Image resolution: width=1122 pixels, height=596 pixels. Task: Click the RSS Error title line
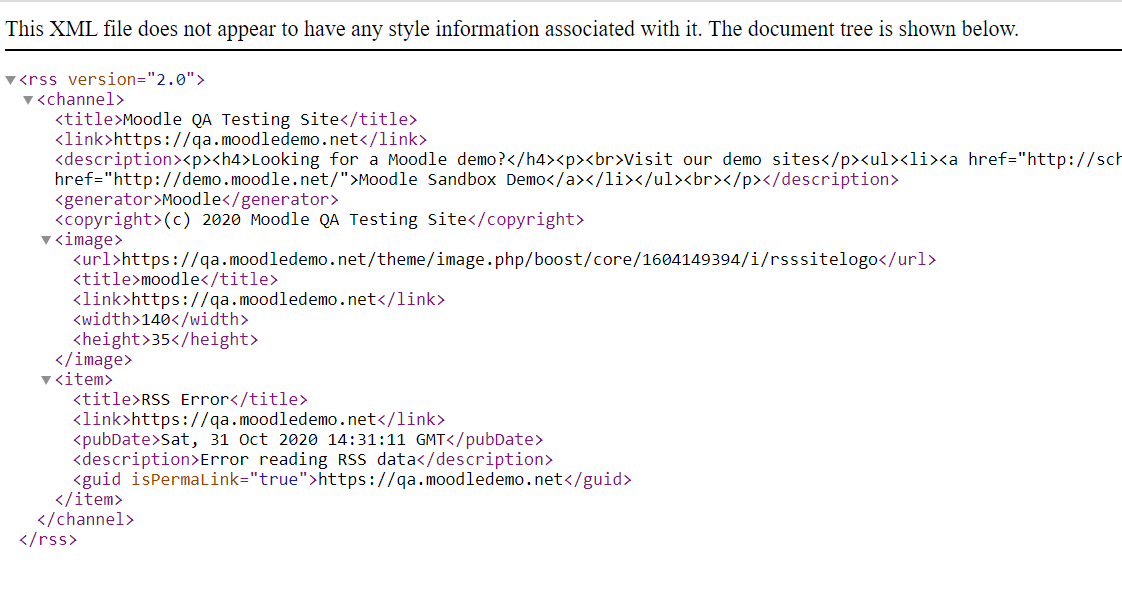click(190, 400)
